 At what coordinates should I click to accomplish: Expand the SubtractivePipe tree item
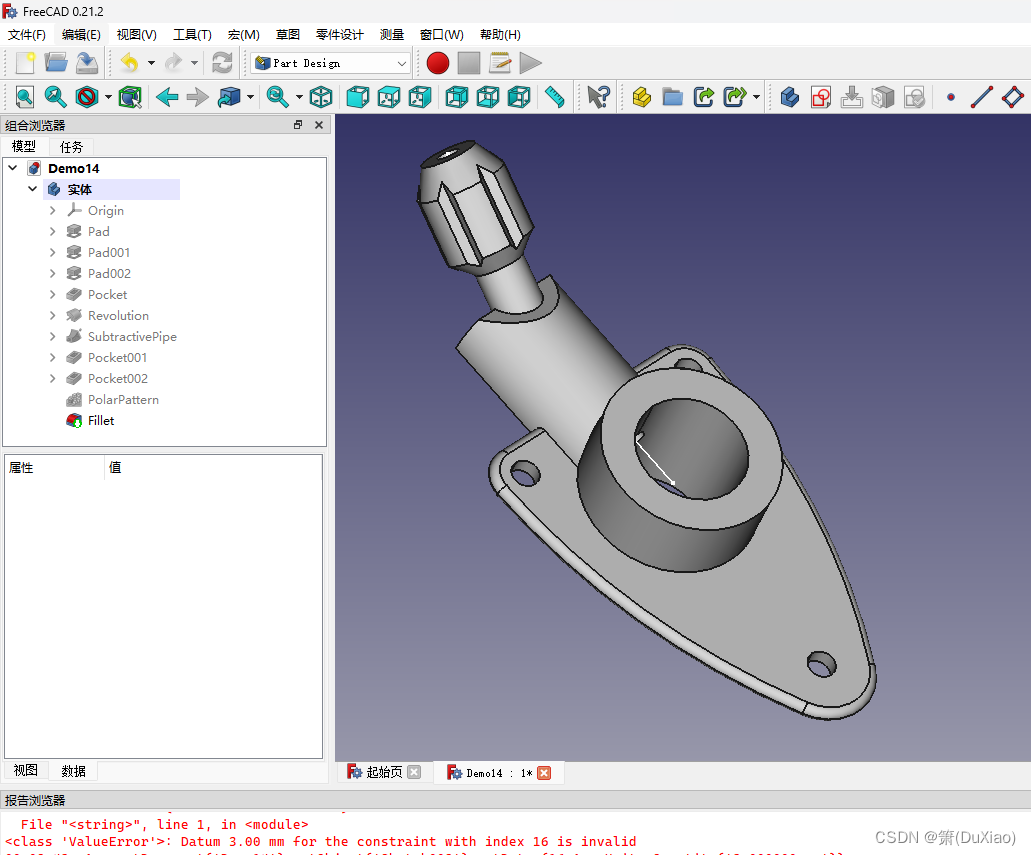53,337
